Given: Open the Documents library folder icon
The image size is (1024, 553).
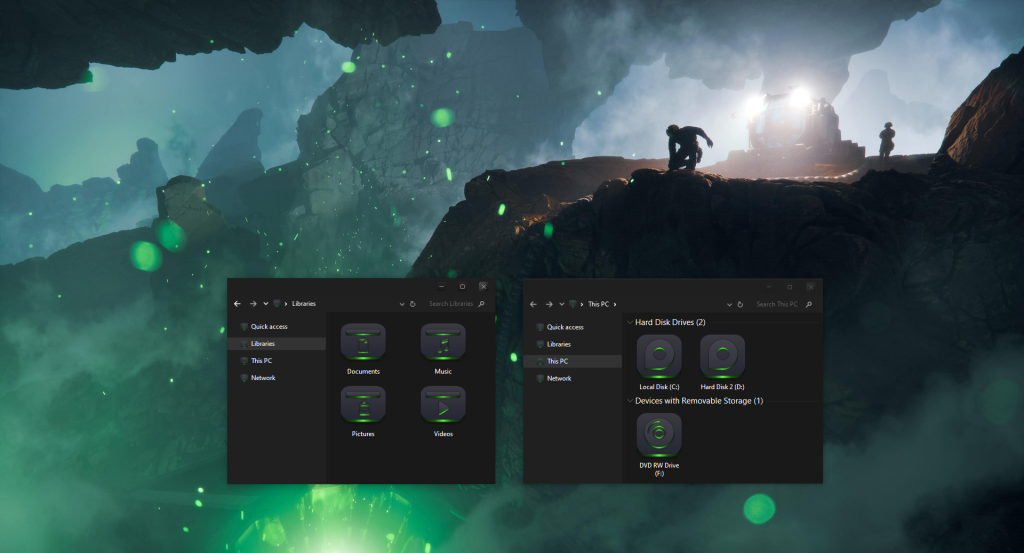Looking at the screenshot, I should tap(363, 345).
